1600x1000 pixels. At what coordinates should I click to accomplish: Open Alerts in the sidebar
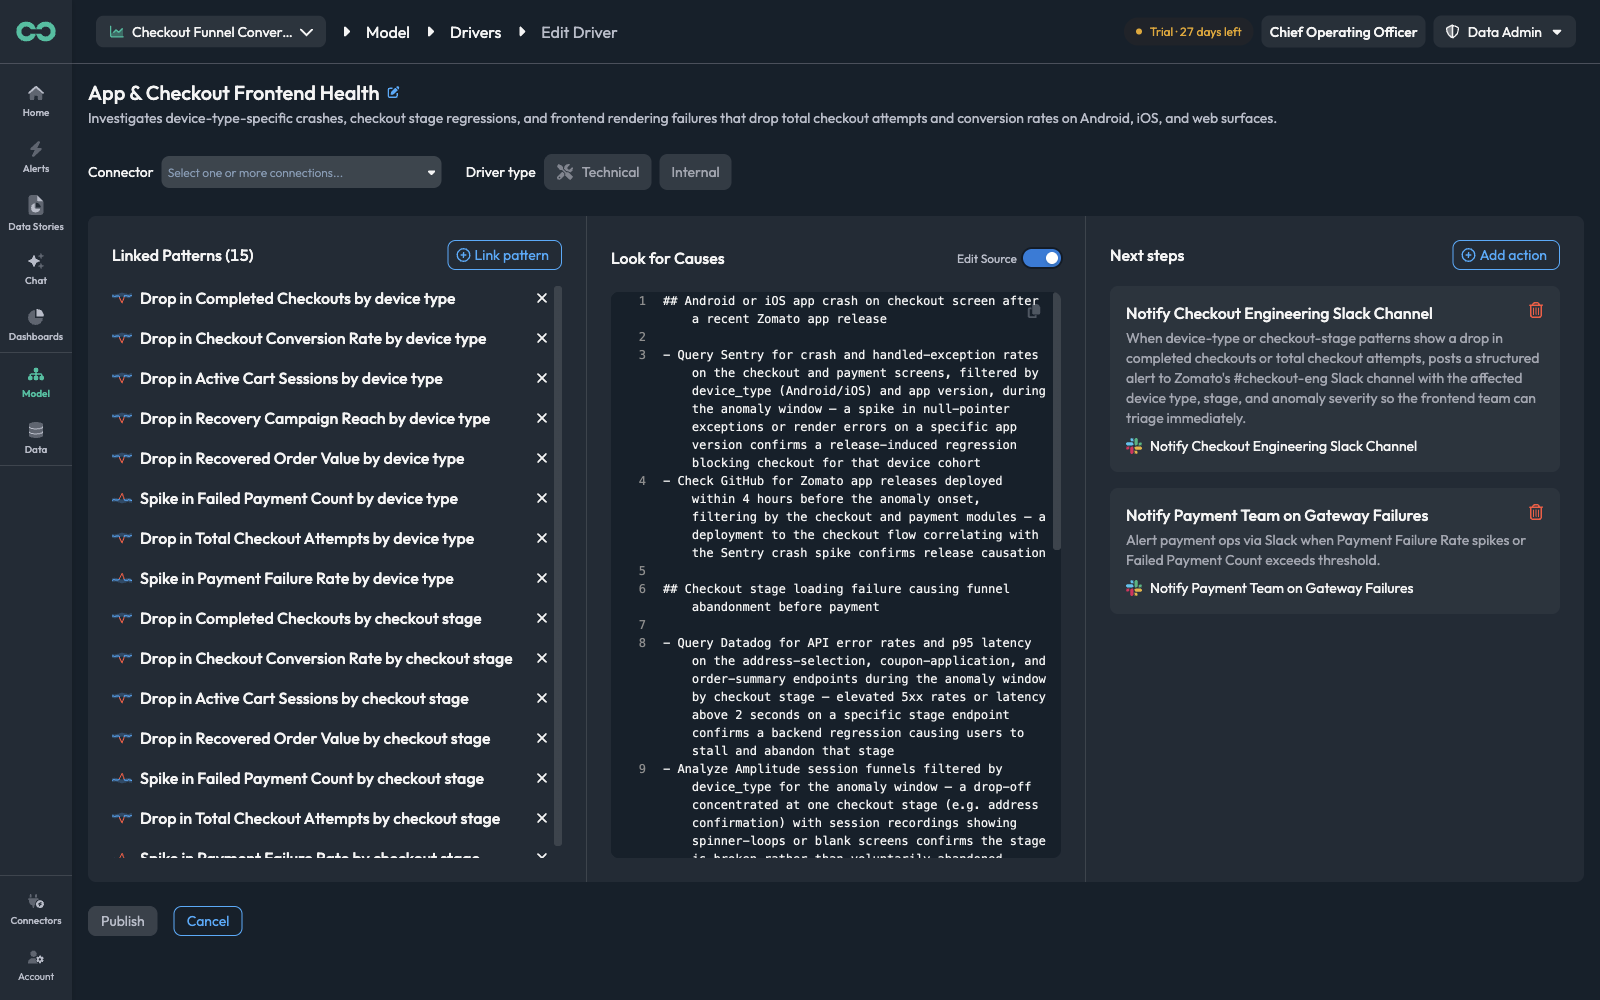tap(36, 156)
